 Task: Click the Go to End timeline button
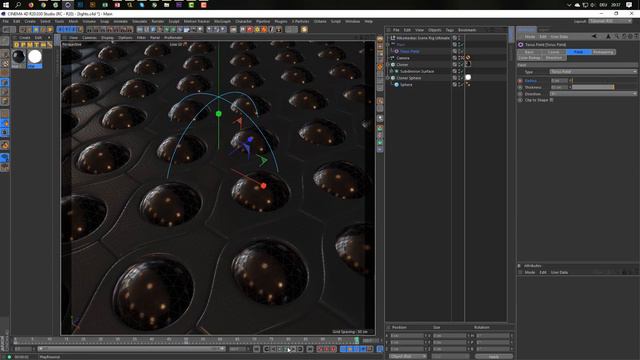[310, 349]
